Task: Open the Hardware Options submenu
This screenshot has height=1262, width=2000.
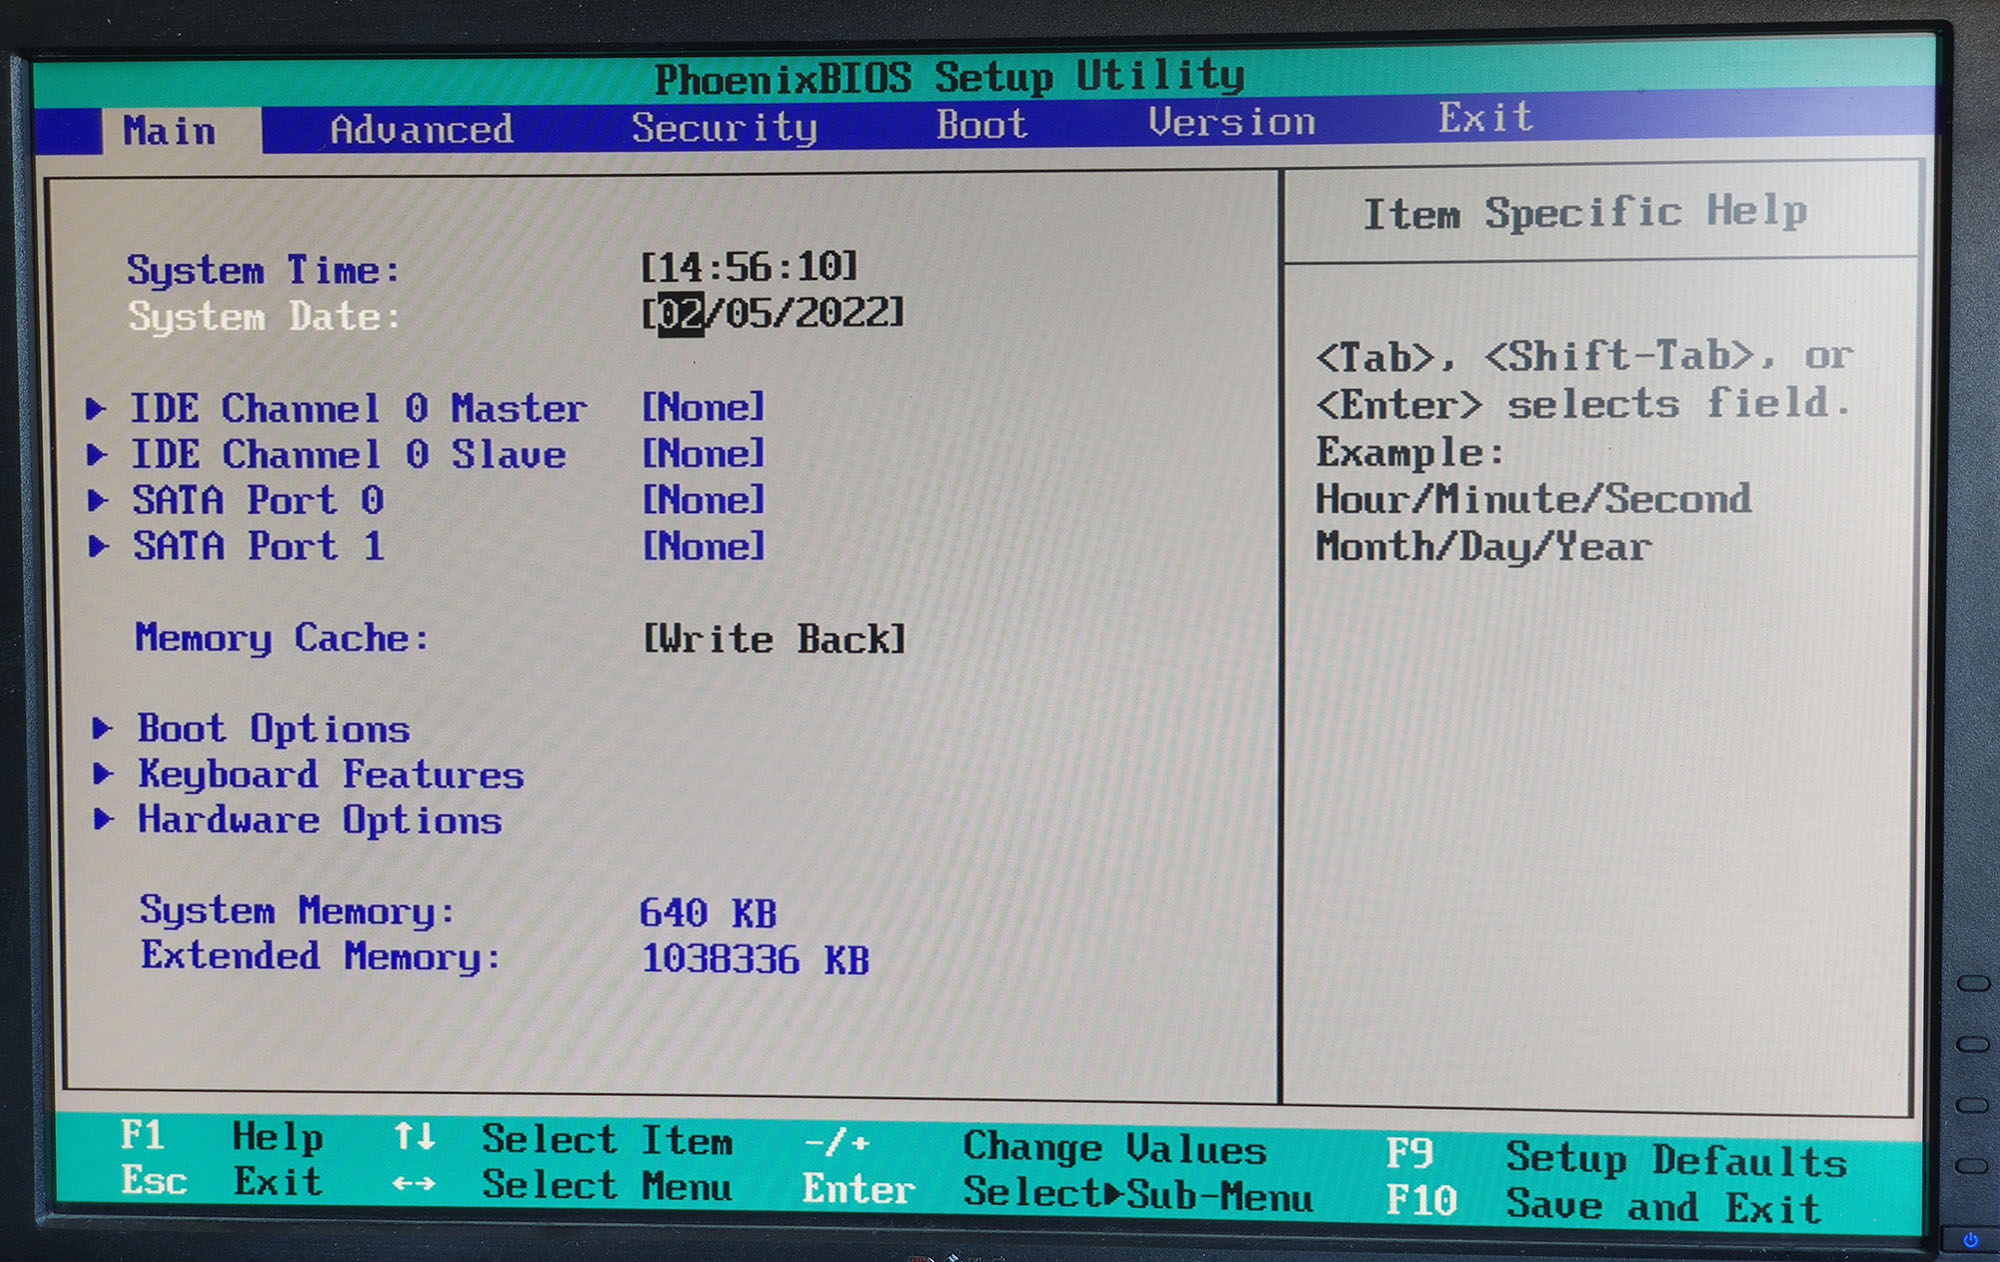Action: click(320, 820)
